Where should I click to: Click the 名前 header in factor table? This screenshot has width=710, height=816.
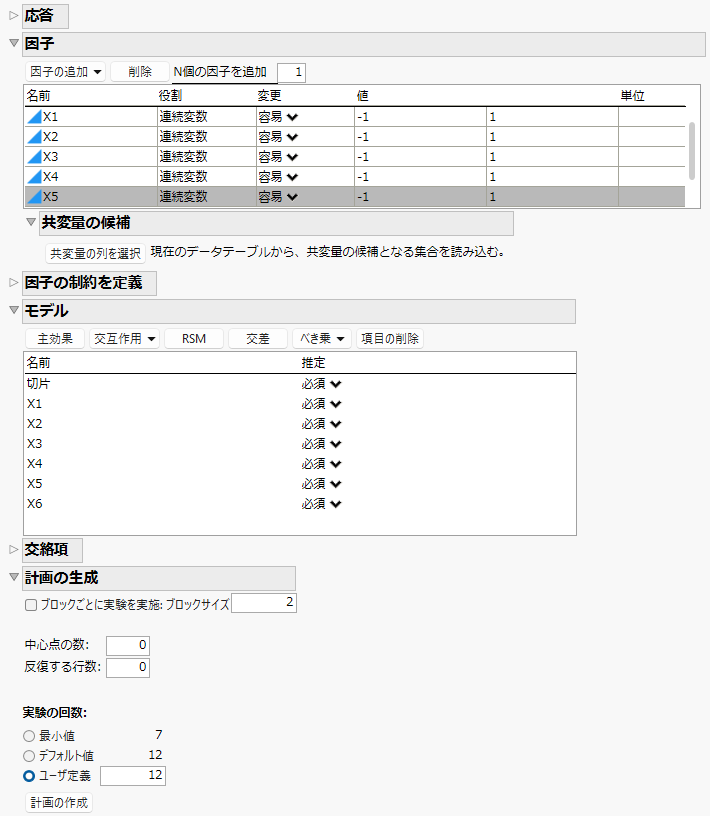click(x=39, y=96)
